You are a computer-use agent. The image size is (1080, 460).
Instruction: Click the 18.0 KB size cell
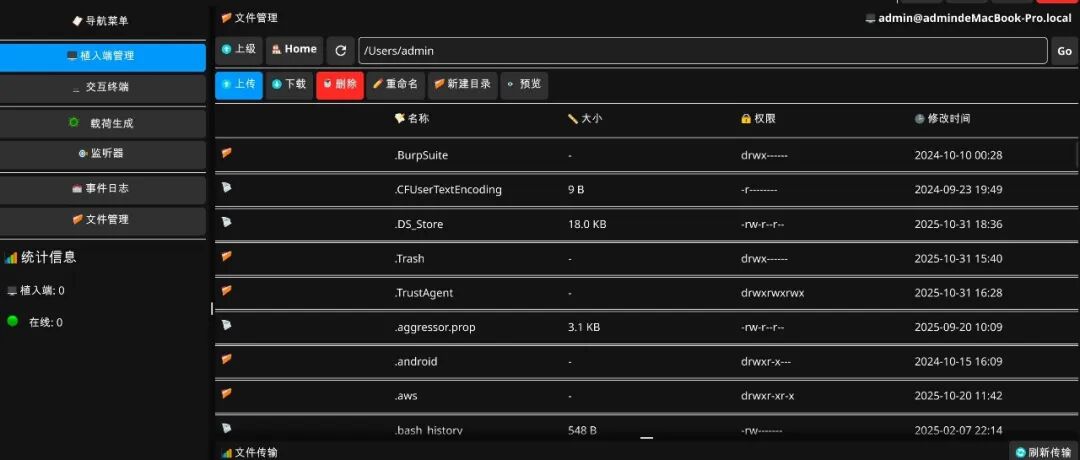pos(587,224)
